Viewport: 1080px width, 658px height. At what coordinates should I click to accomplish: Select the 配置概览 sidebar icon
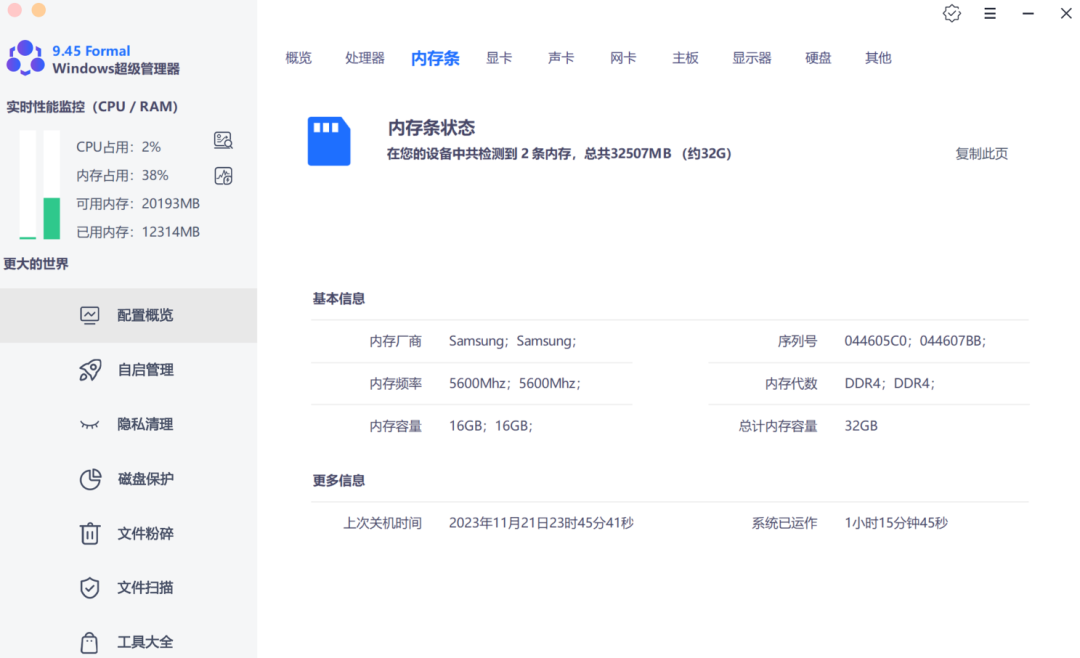89,314
